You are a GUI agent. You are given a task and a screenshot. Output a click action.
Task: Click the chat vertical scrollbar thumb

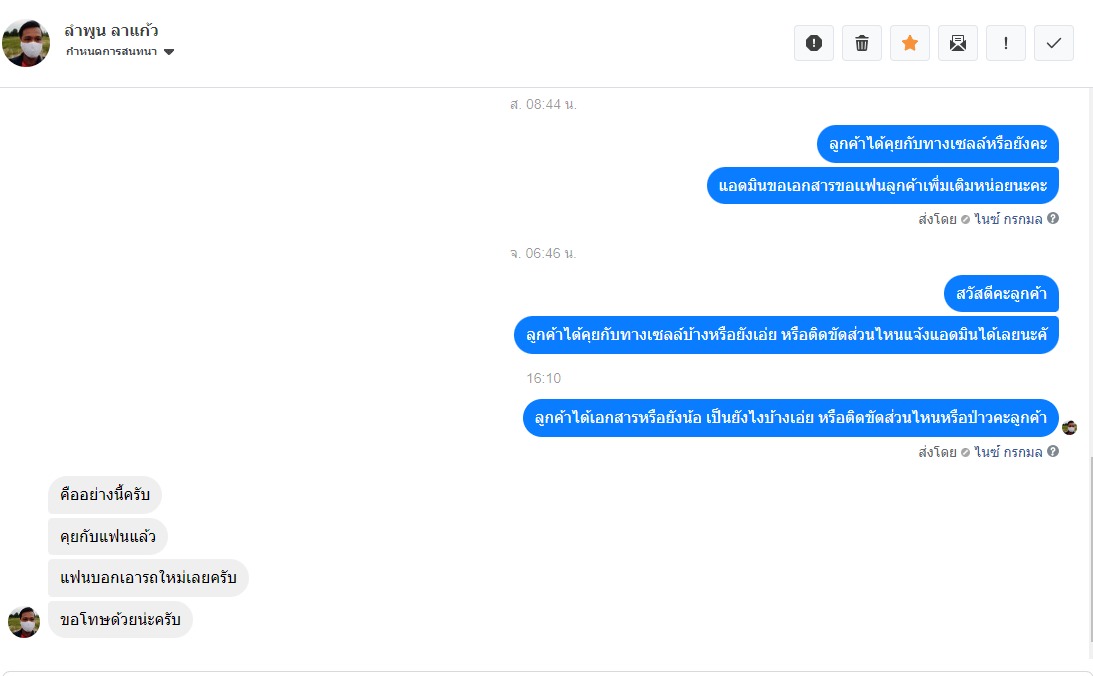coord(1090,548)
